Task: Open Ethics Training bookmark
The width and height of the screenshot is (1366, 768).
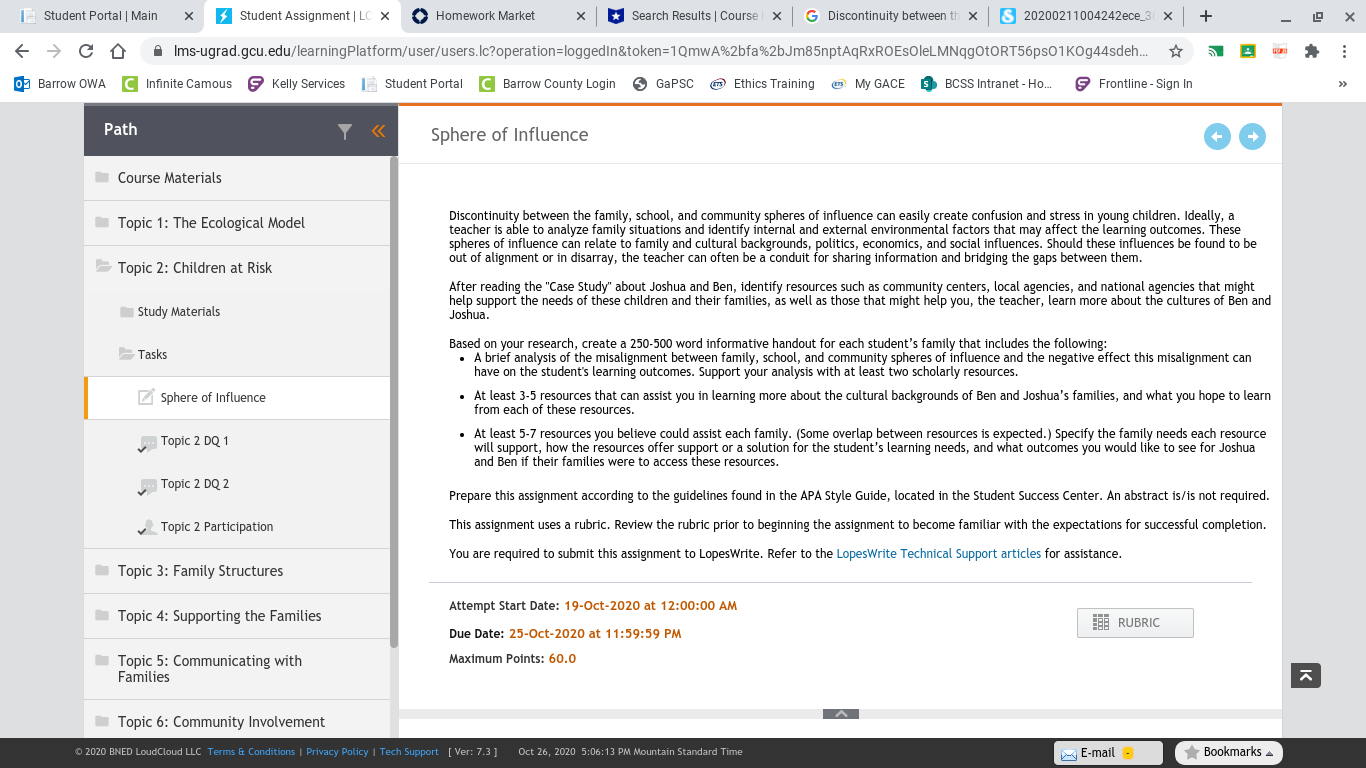Action: click(x=762, y=84)
